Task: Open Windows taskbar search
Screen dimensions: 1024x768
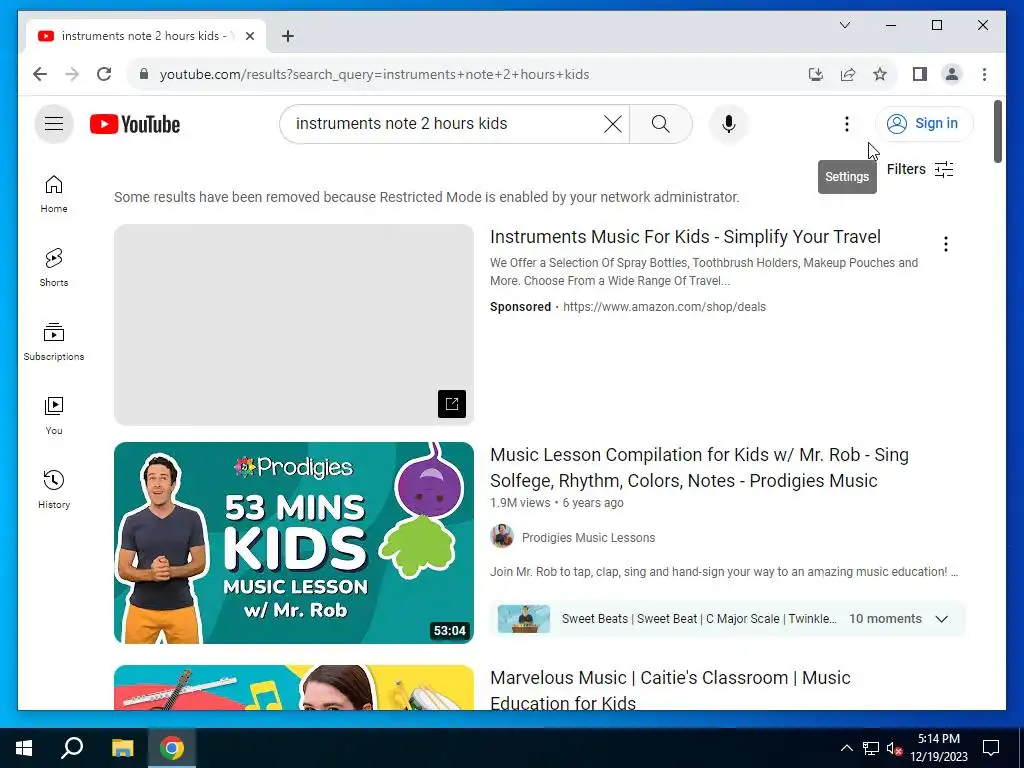Action: click(x=72, y=748)
